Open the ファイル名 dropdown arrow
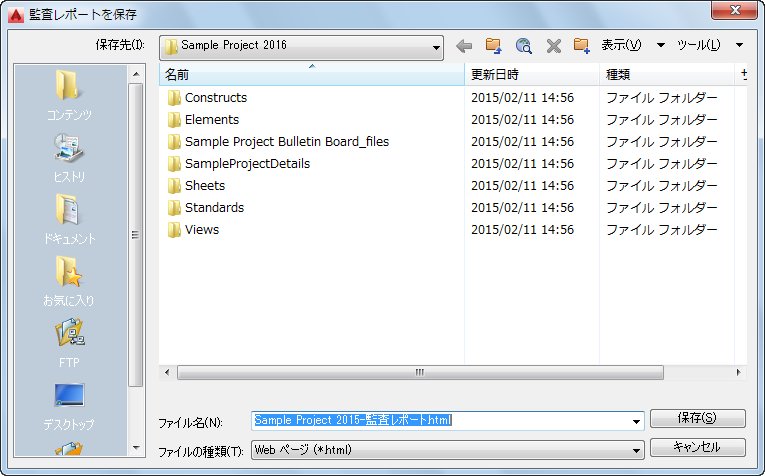Screen dimensions: 765x476 click(636, 421)
